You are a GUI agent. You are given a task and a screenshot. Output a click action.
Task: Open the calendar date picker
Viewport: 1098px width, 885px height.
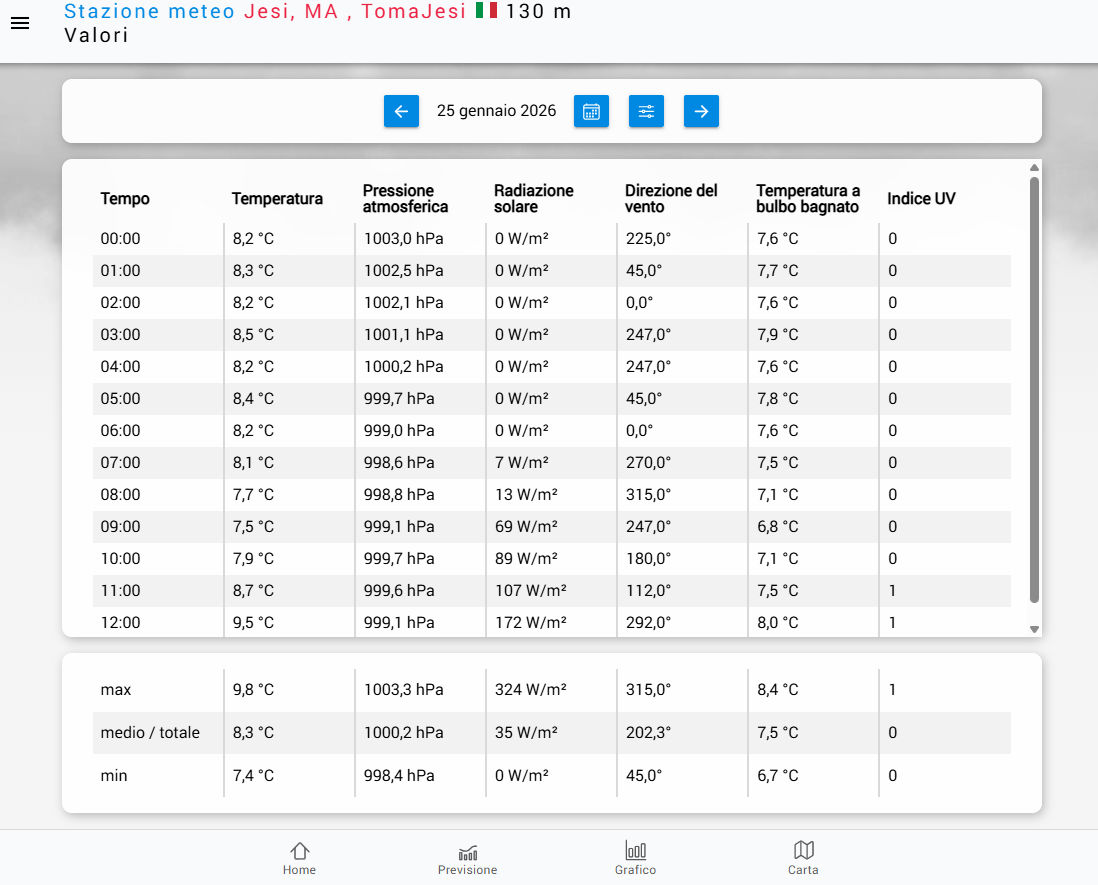click(x=591, y=111)
